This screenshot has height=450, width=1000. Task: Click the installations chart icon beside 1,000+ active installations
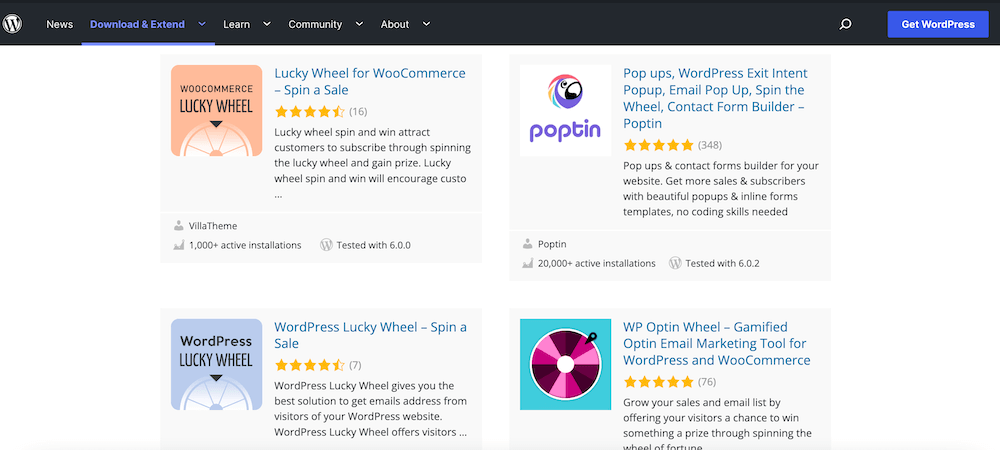pos(179,245)
